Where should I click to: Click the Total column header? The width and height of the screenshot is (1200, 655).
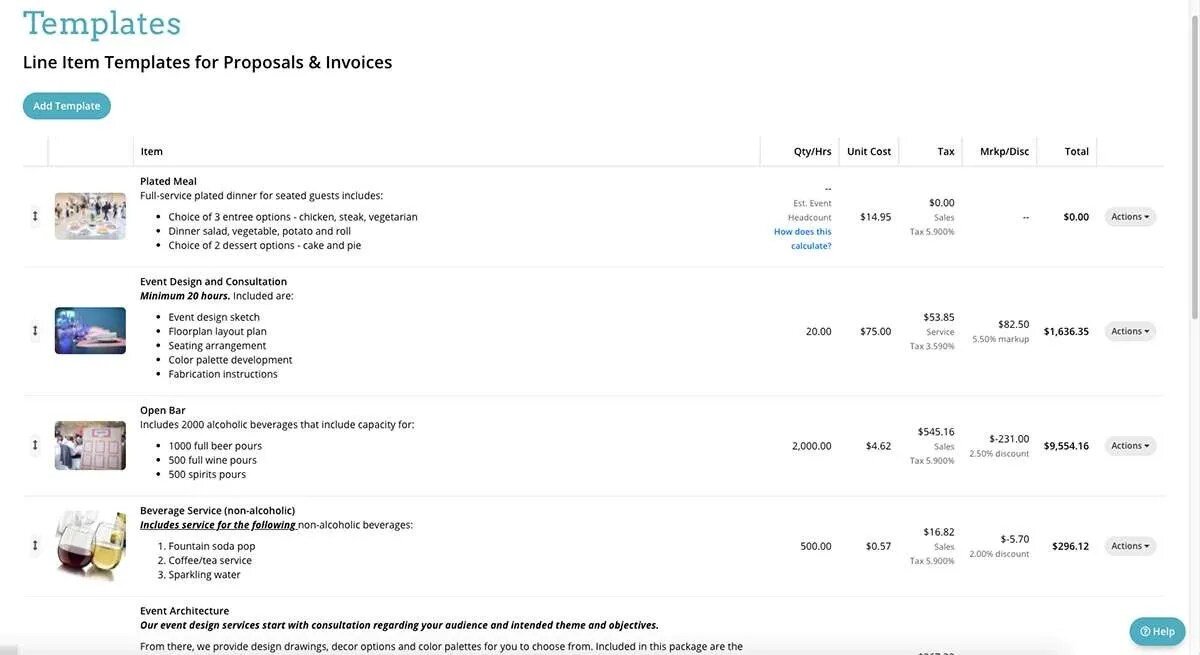tap(1077, 152)
